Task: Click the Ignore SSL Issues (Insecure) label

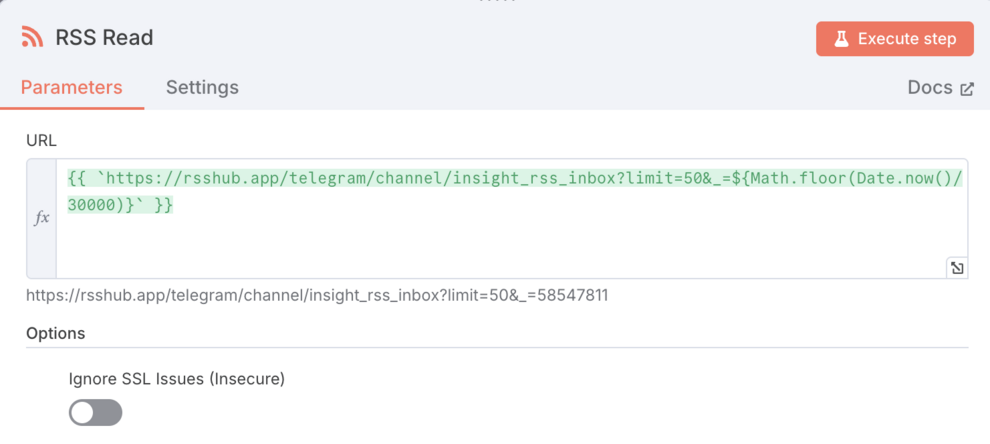Action: (177, 379)
